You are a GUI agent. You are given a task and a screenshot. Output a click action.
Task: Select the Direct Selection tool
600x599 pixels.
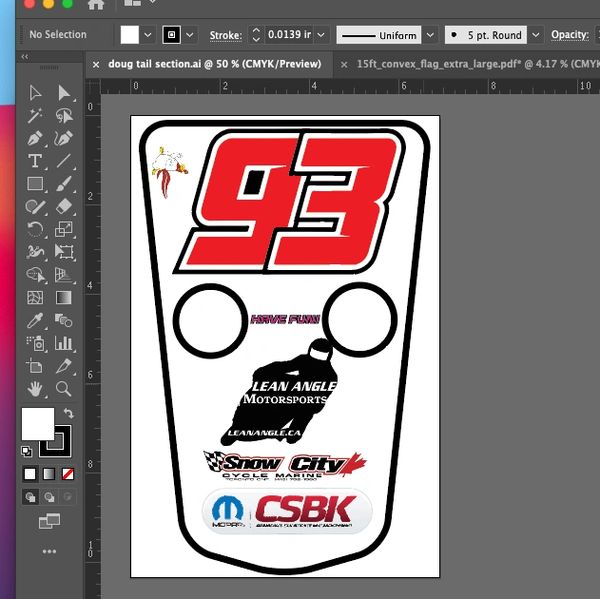(x=64, y=92)
